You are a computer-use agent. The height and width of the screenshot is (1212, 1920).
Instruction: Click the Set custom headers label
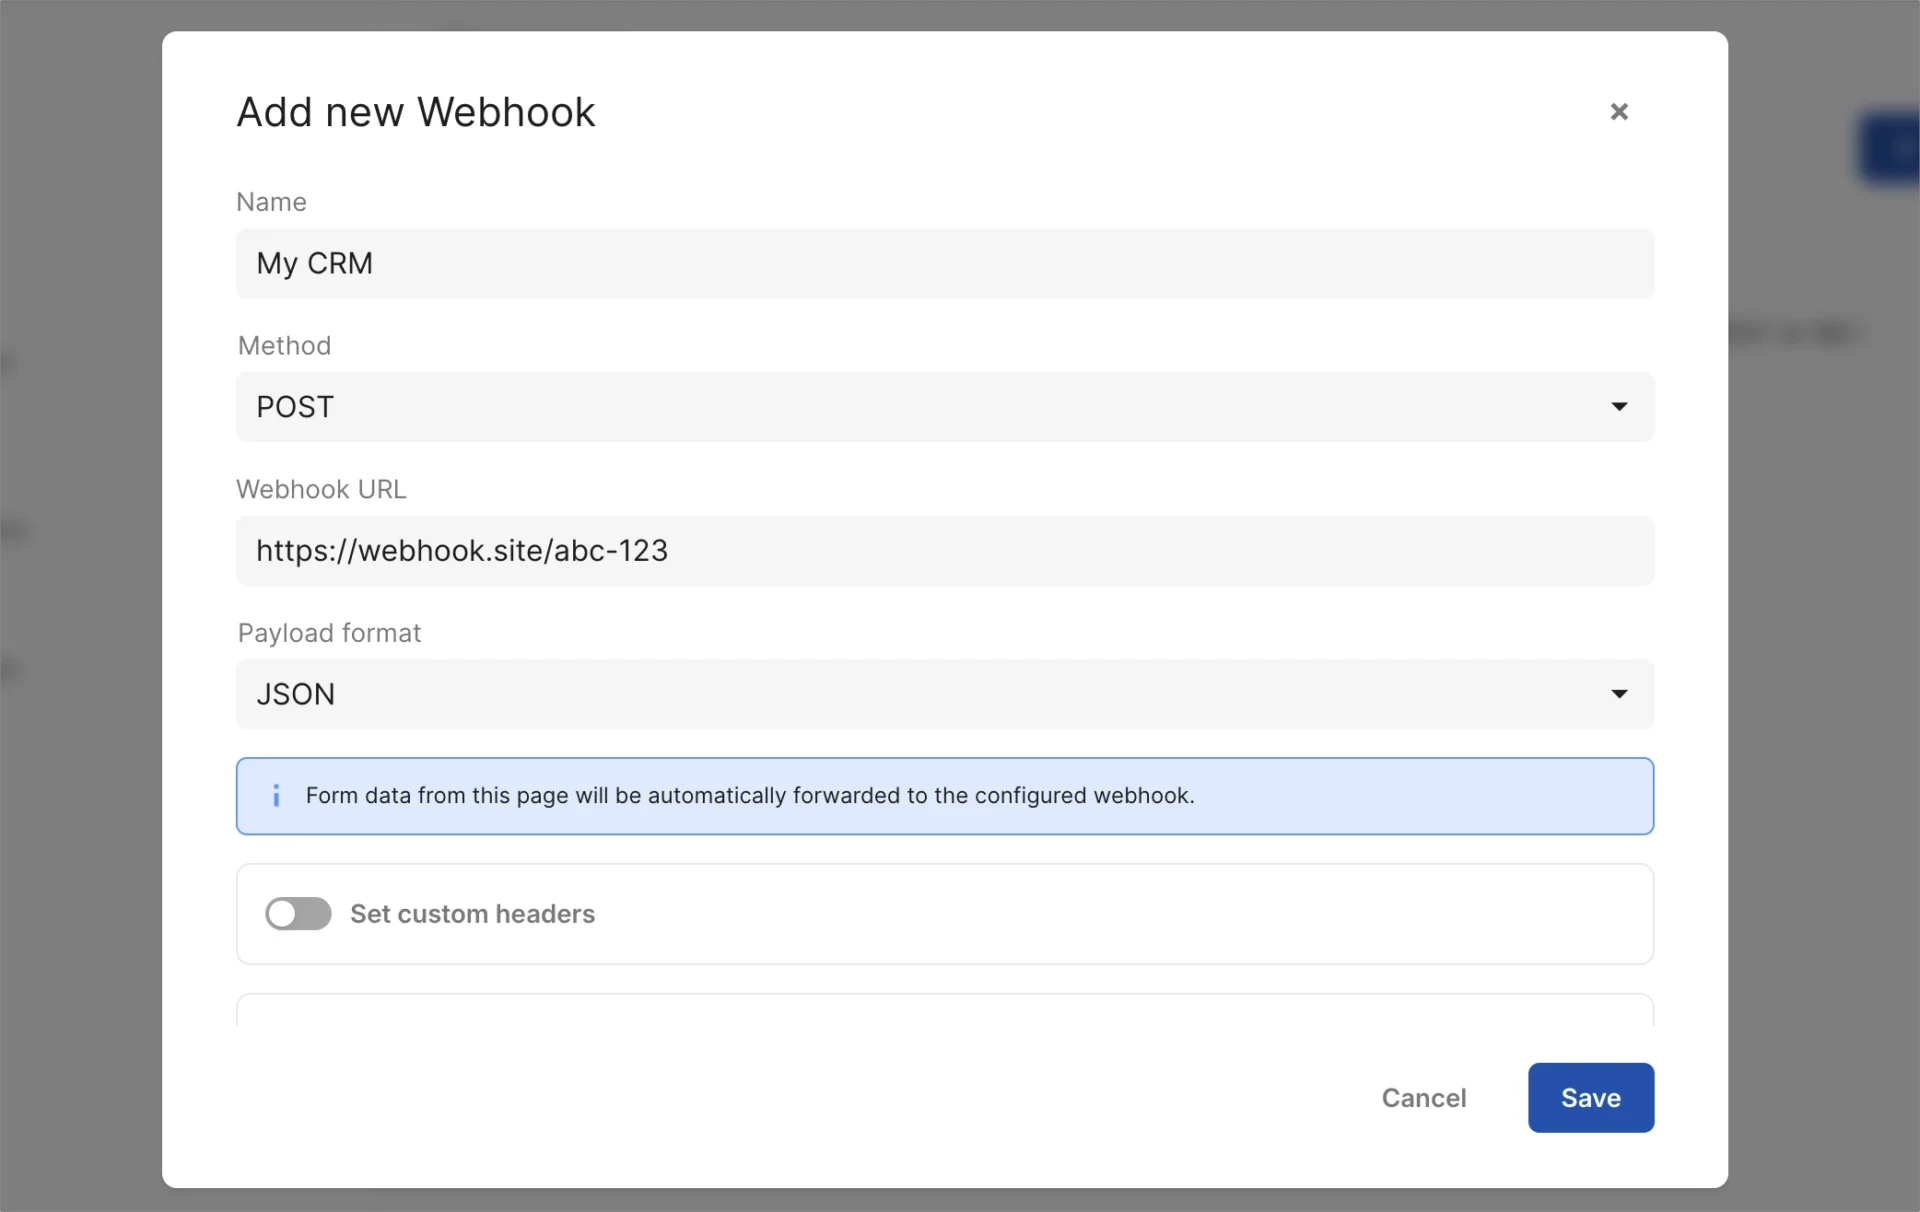point(472,914)
